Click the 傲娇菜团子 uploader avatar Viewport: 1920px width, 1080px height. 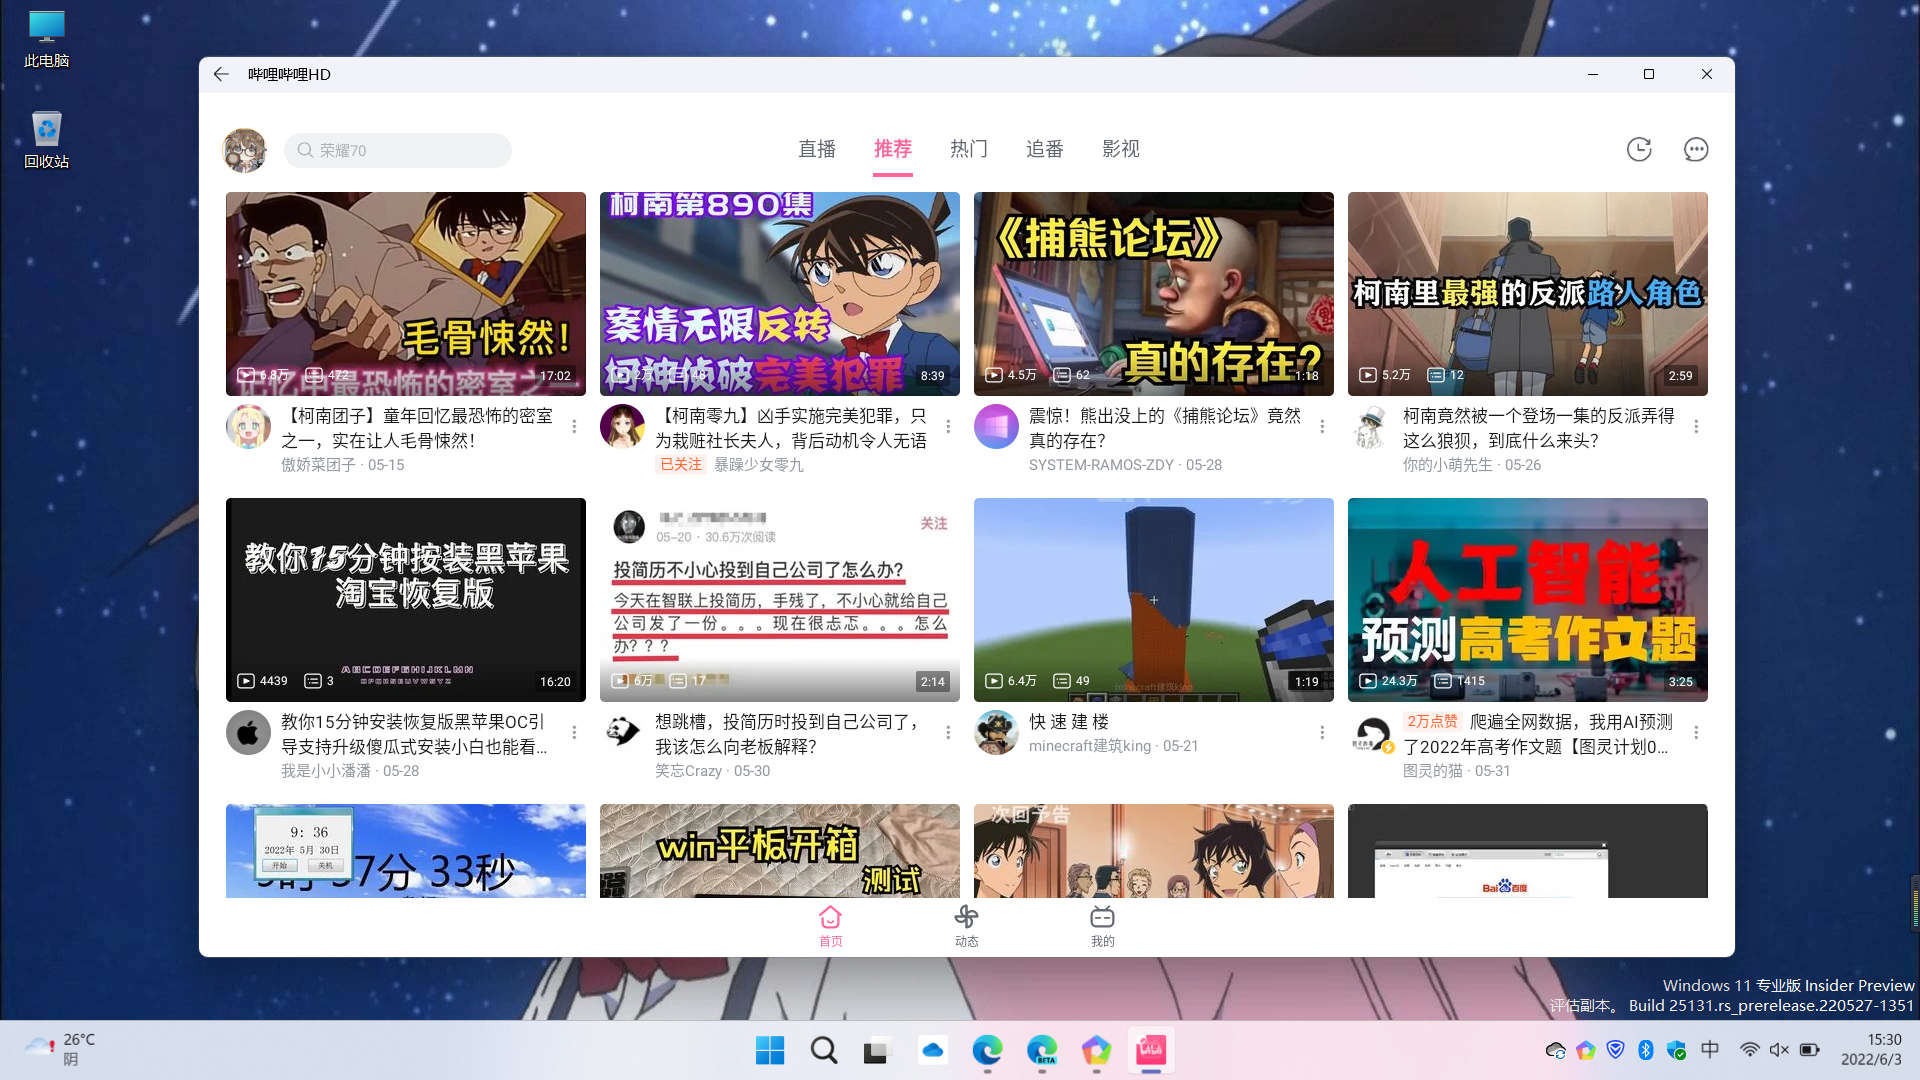click(248, 427)
